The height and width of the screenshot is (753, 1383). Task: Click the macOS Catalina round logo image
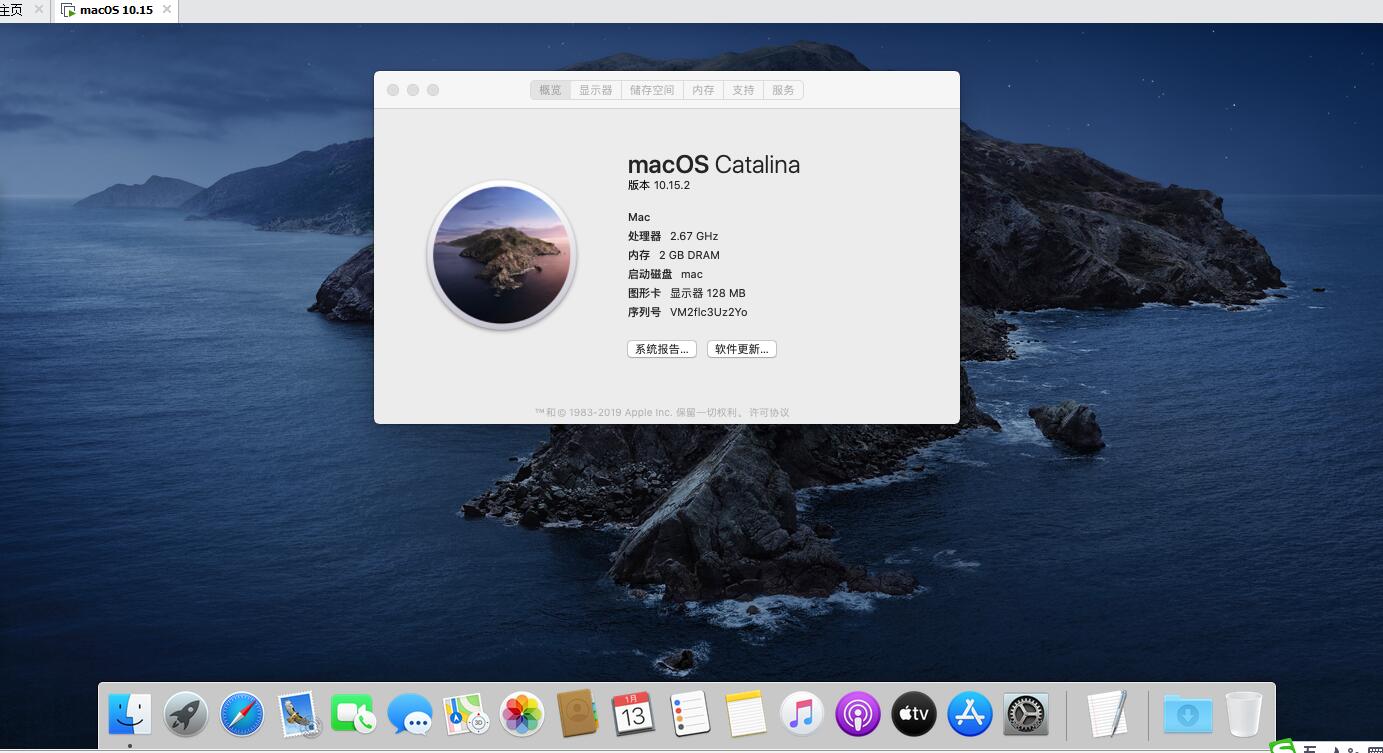pos(502,255)
